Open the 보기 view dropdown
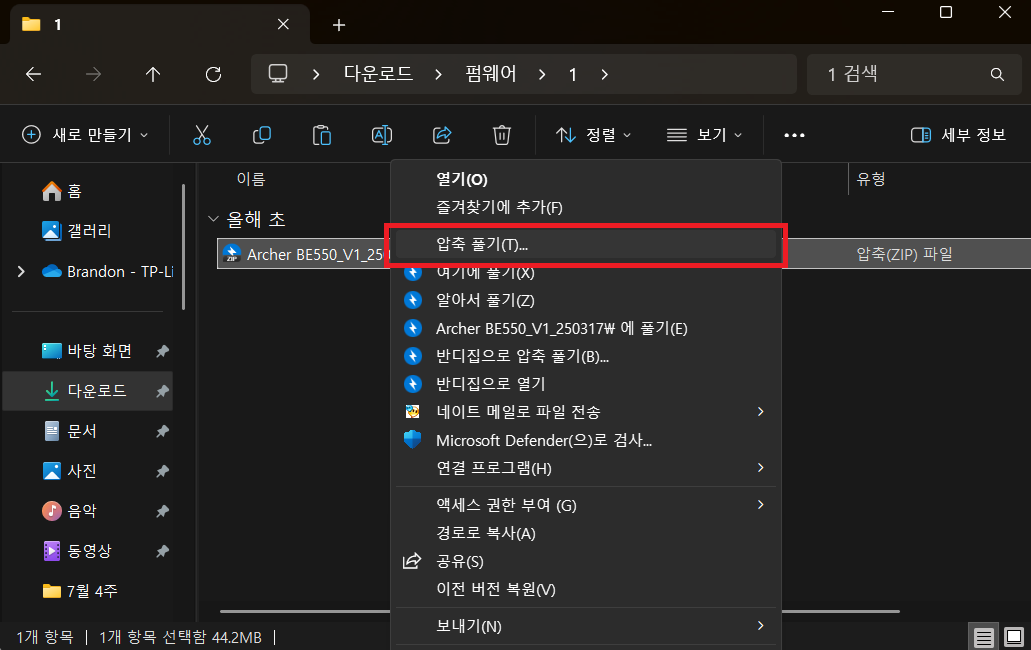1031x650 pixels. 704,135
